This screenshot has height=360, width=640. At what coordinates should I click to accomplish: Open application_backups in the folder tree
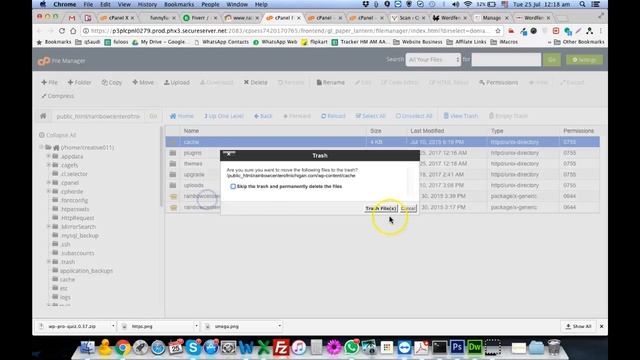pos(86,271)
